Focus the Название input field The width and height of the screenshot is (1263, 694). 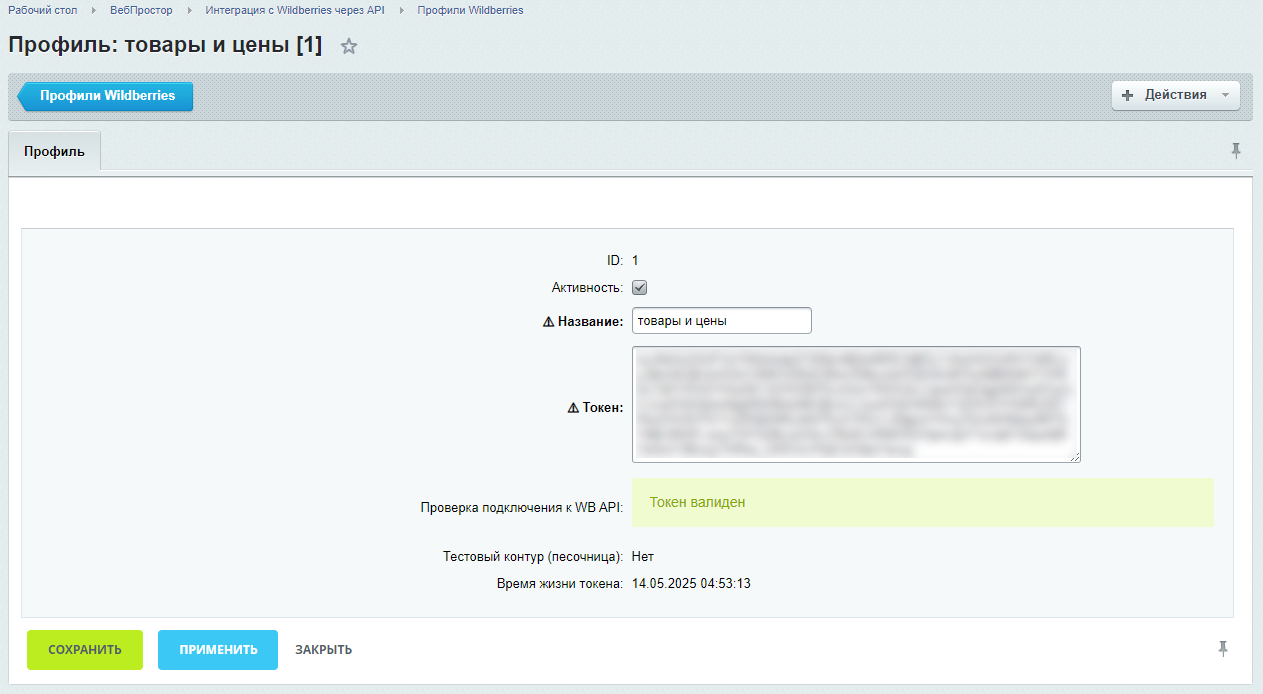click(722, 320)
